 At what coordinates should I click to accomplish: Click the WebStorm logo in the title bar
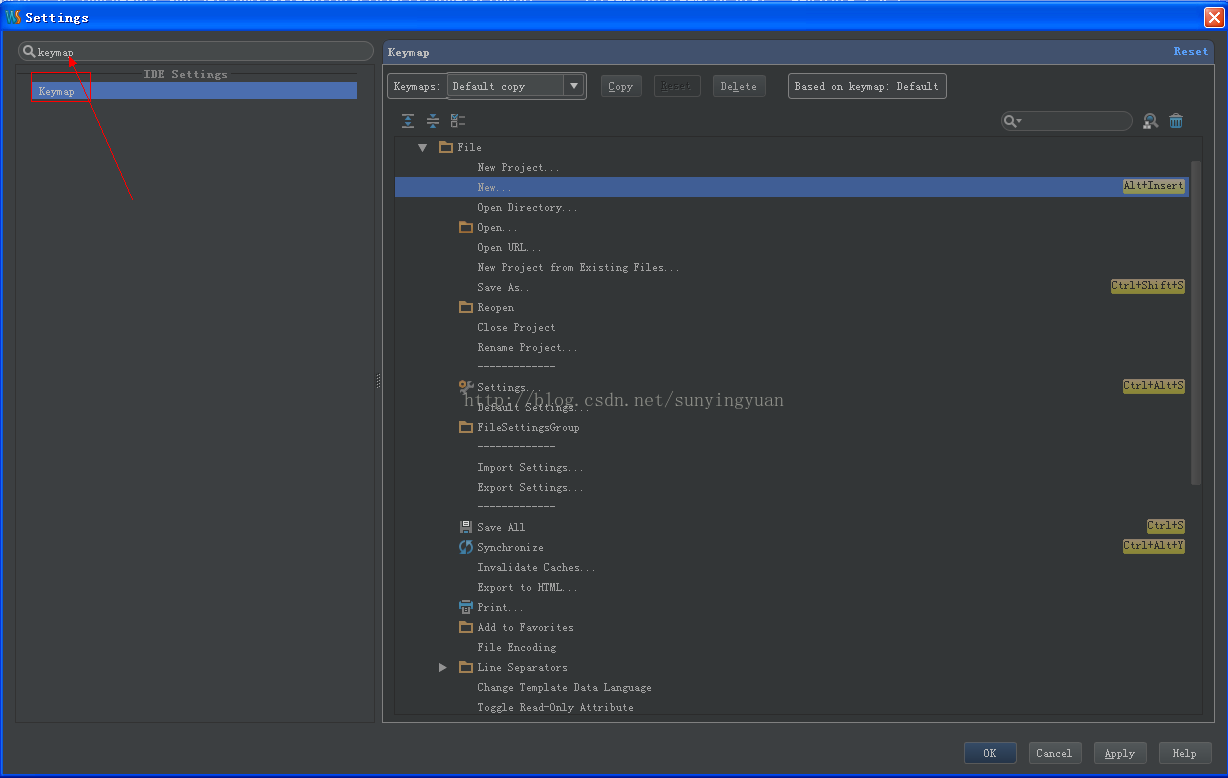pyautogui.click(x=13, y=17)
